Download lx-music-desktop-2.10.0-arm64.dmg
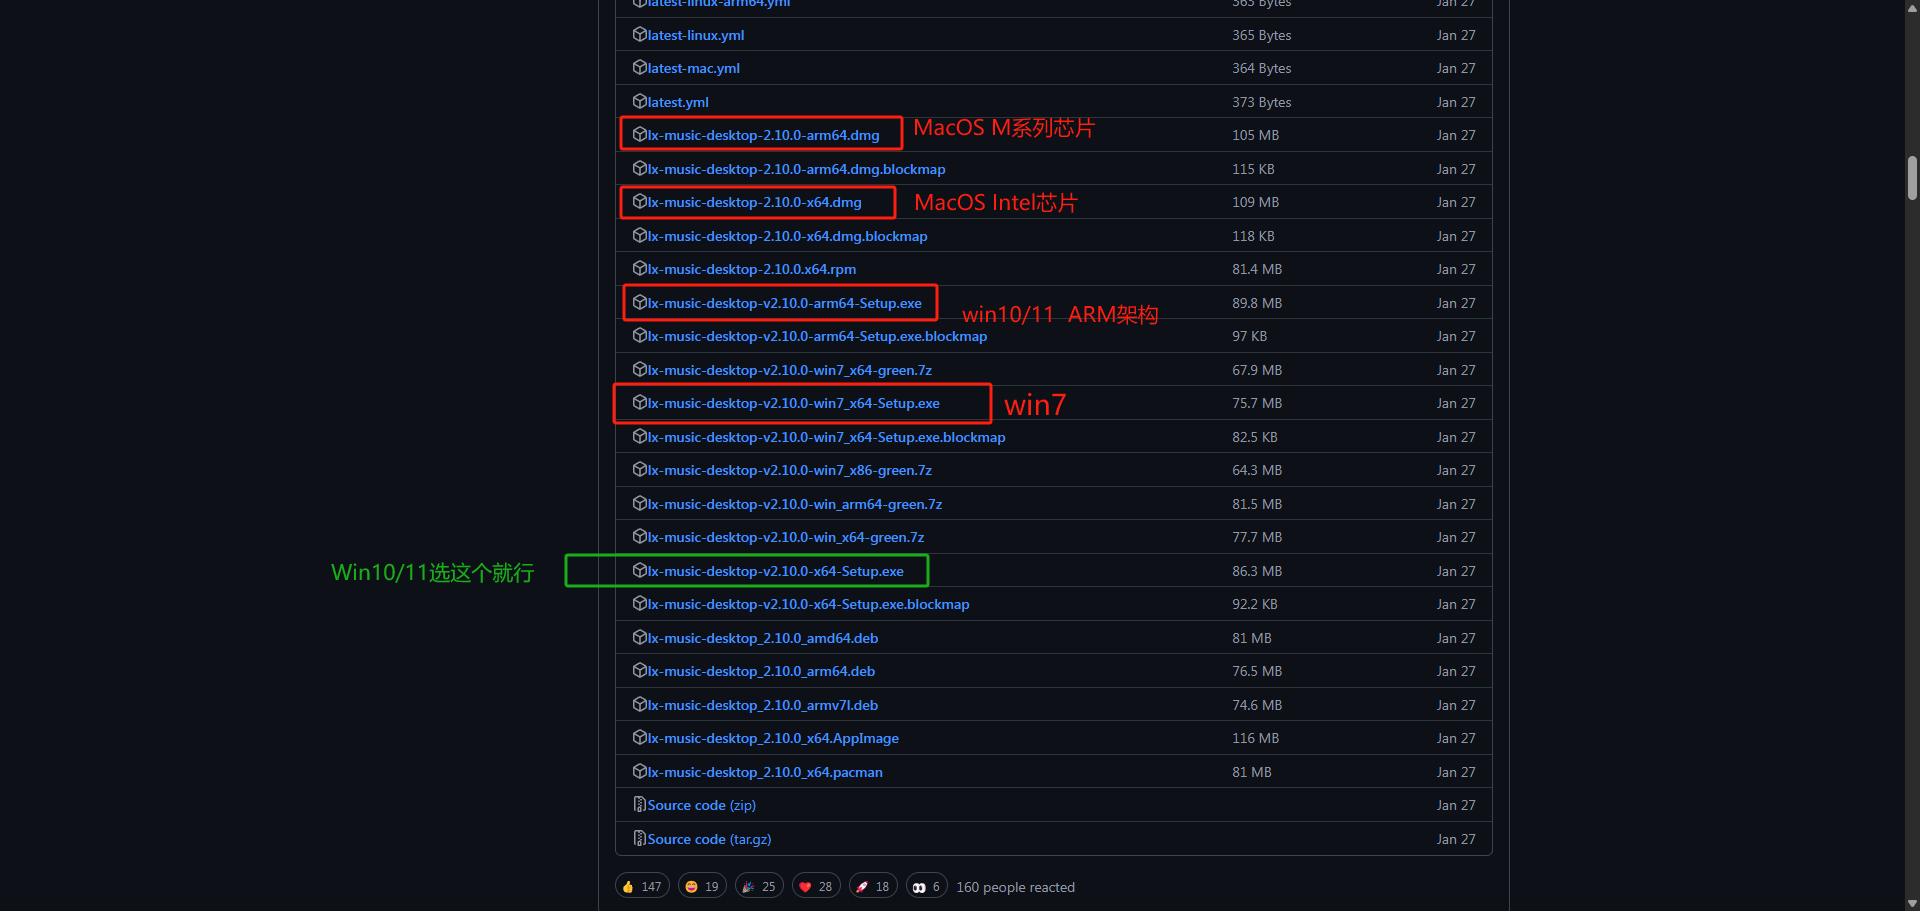Viewport: 1920px width, 911px height. coord(763,135)
